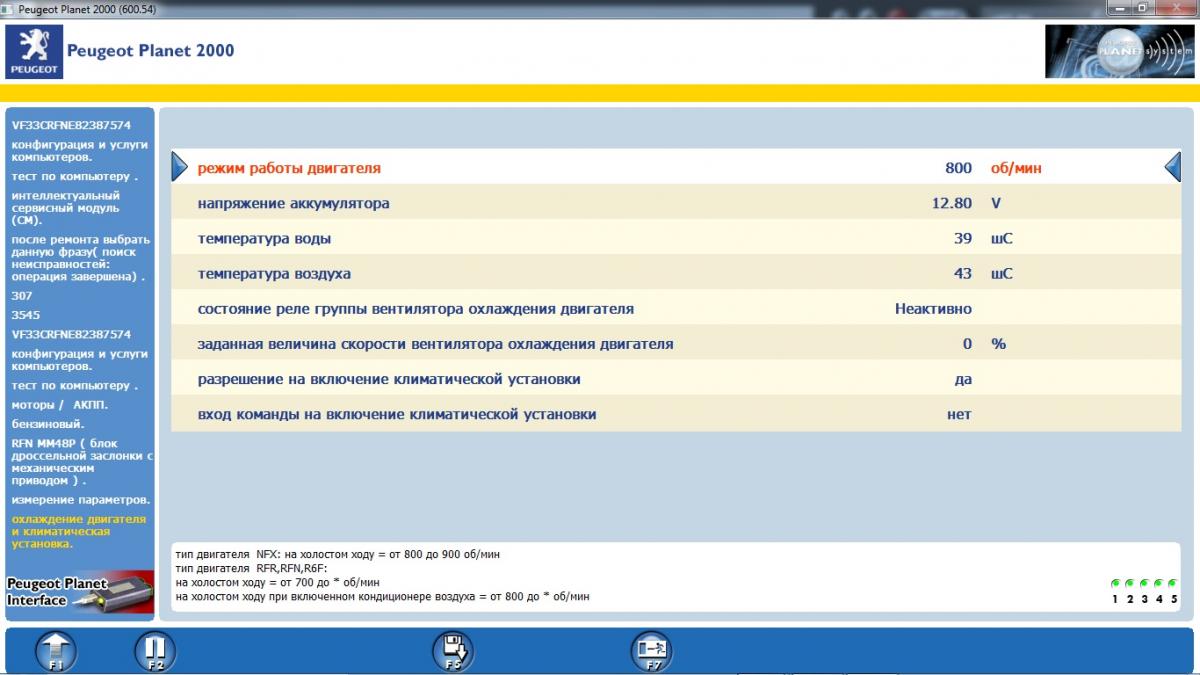1200x675 pixels.
Task: Select the 'разрешение на включение климатической установки' row
Action: pos(676,379)
